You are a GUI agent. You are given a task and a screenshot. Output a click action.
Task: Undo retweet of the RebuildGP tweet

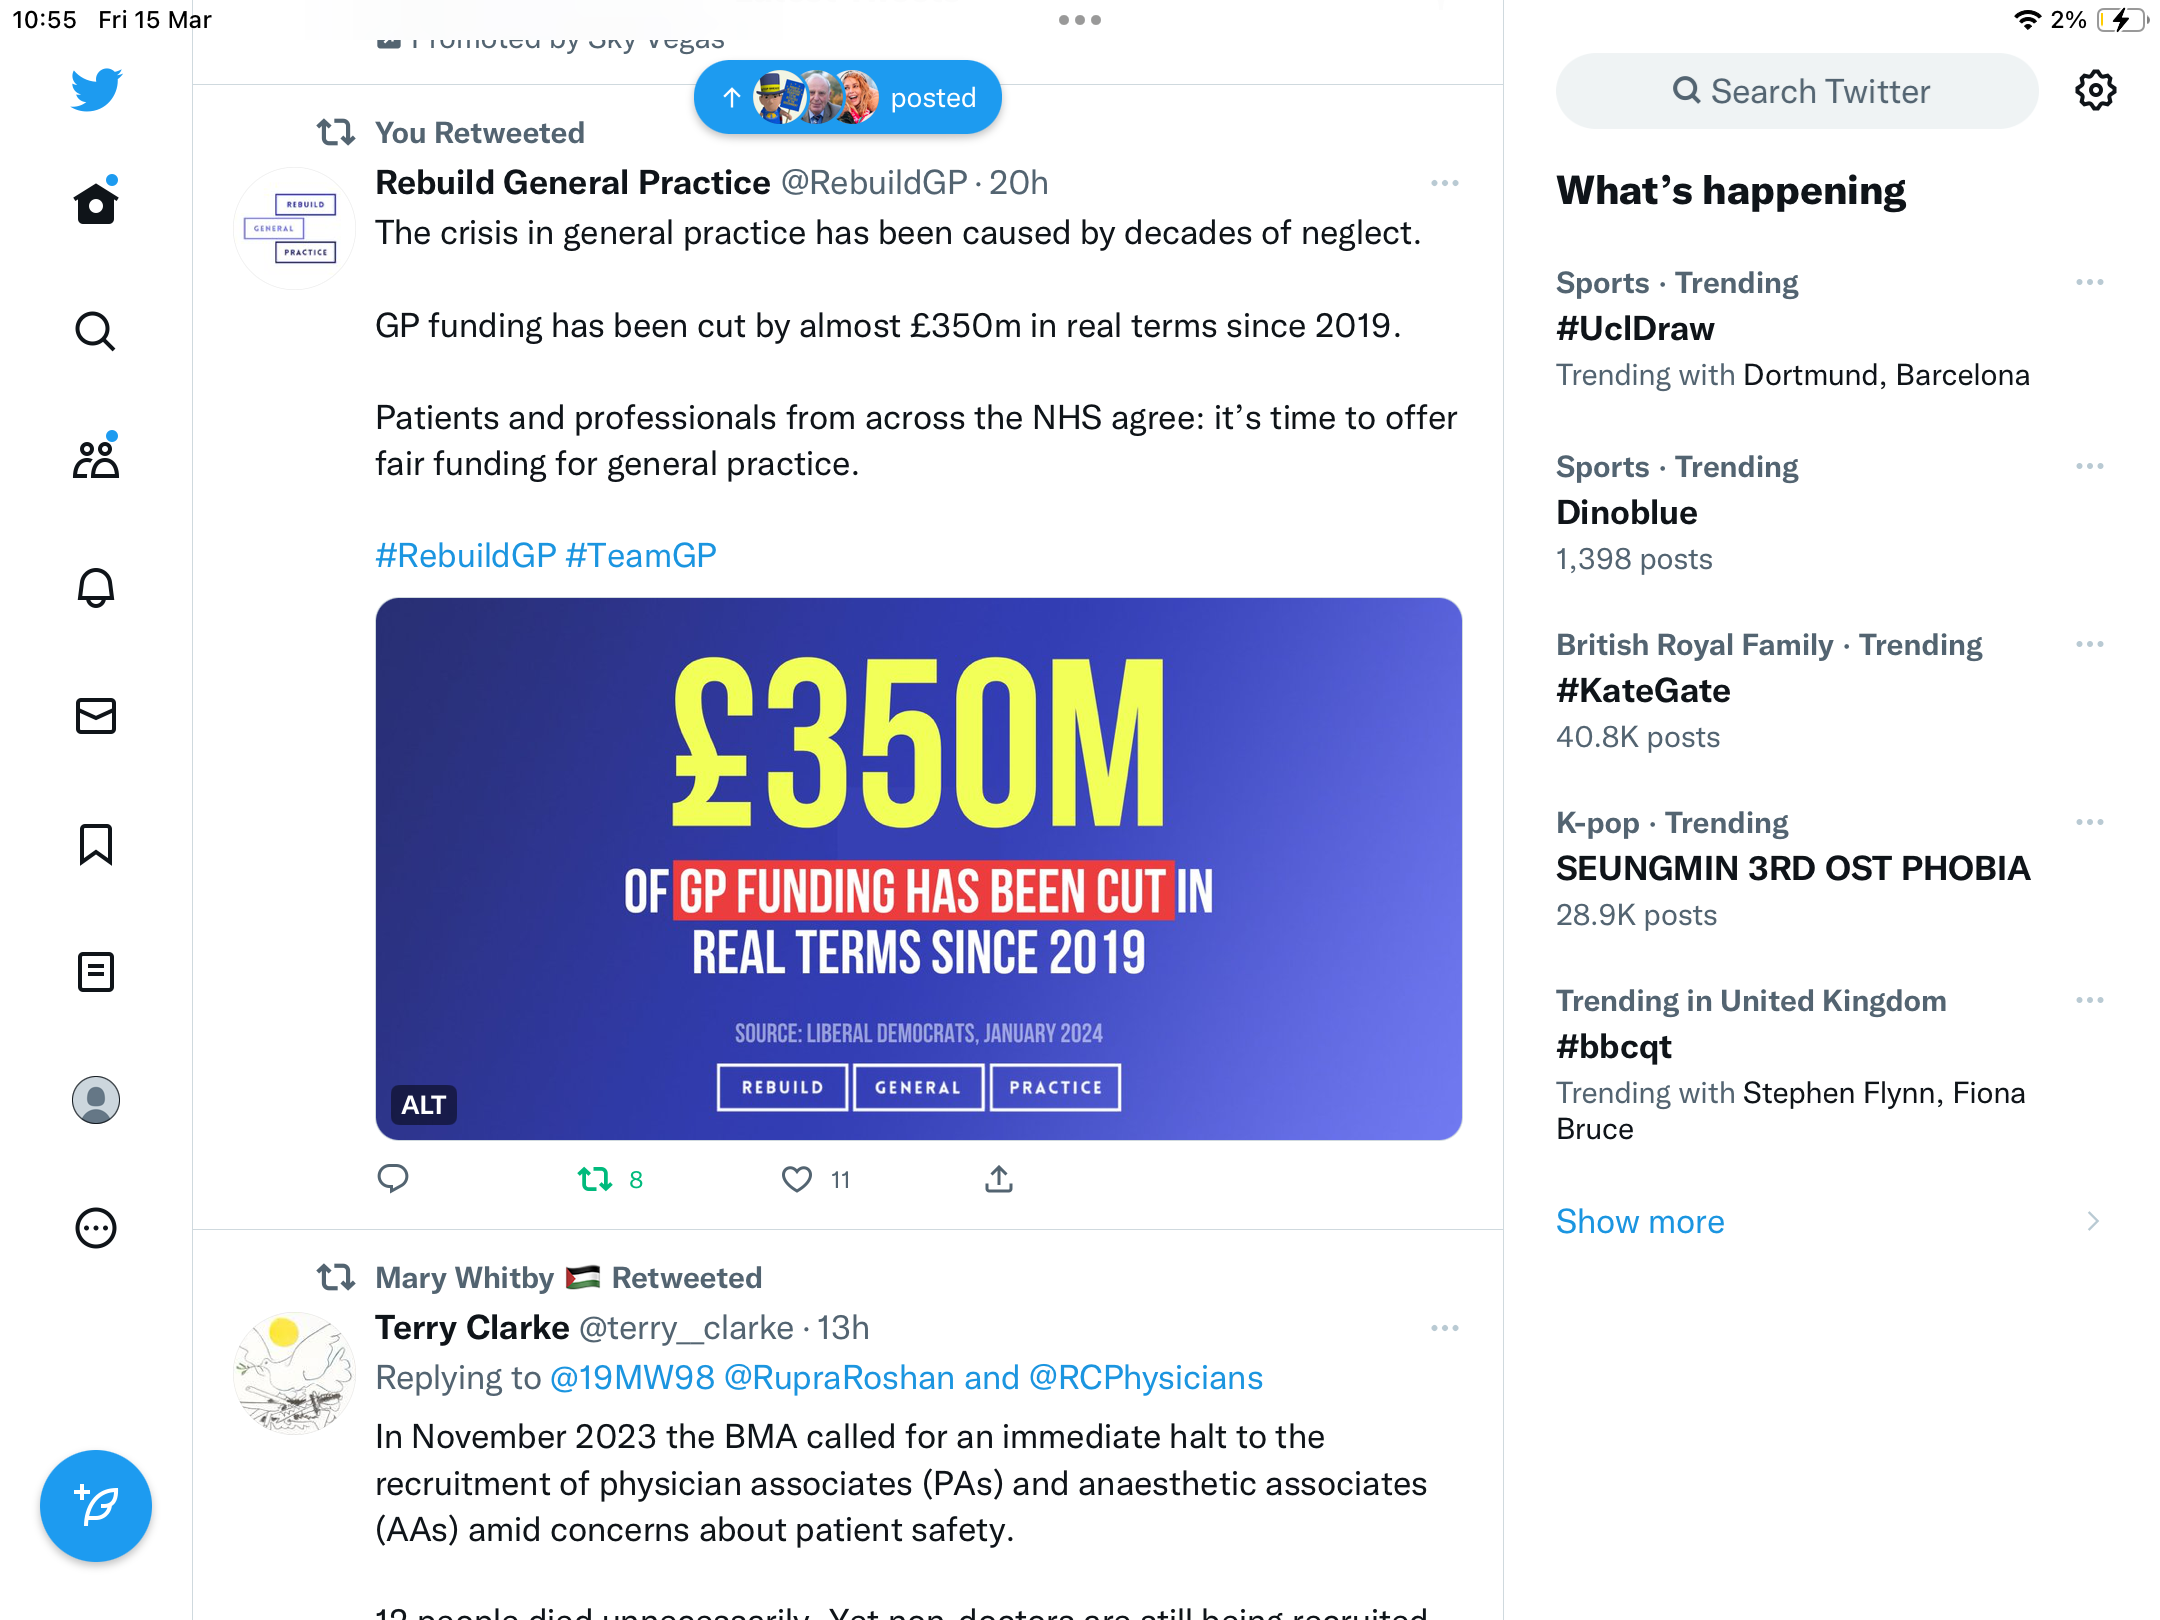tap(595, 1179)
